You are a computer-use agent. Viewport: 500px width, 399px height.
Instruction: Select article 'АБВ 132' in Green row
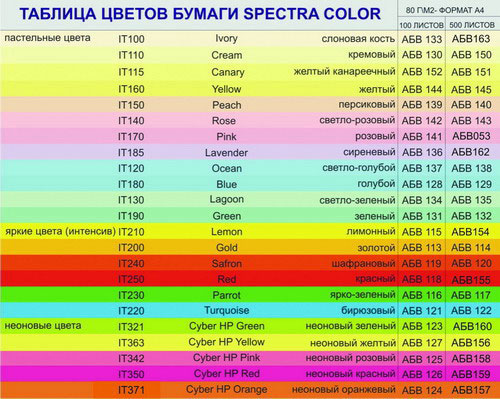(471, 216)
